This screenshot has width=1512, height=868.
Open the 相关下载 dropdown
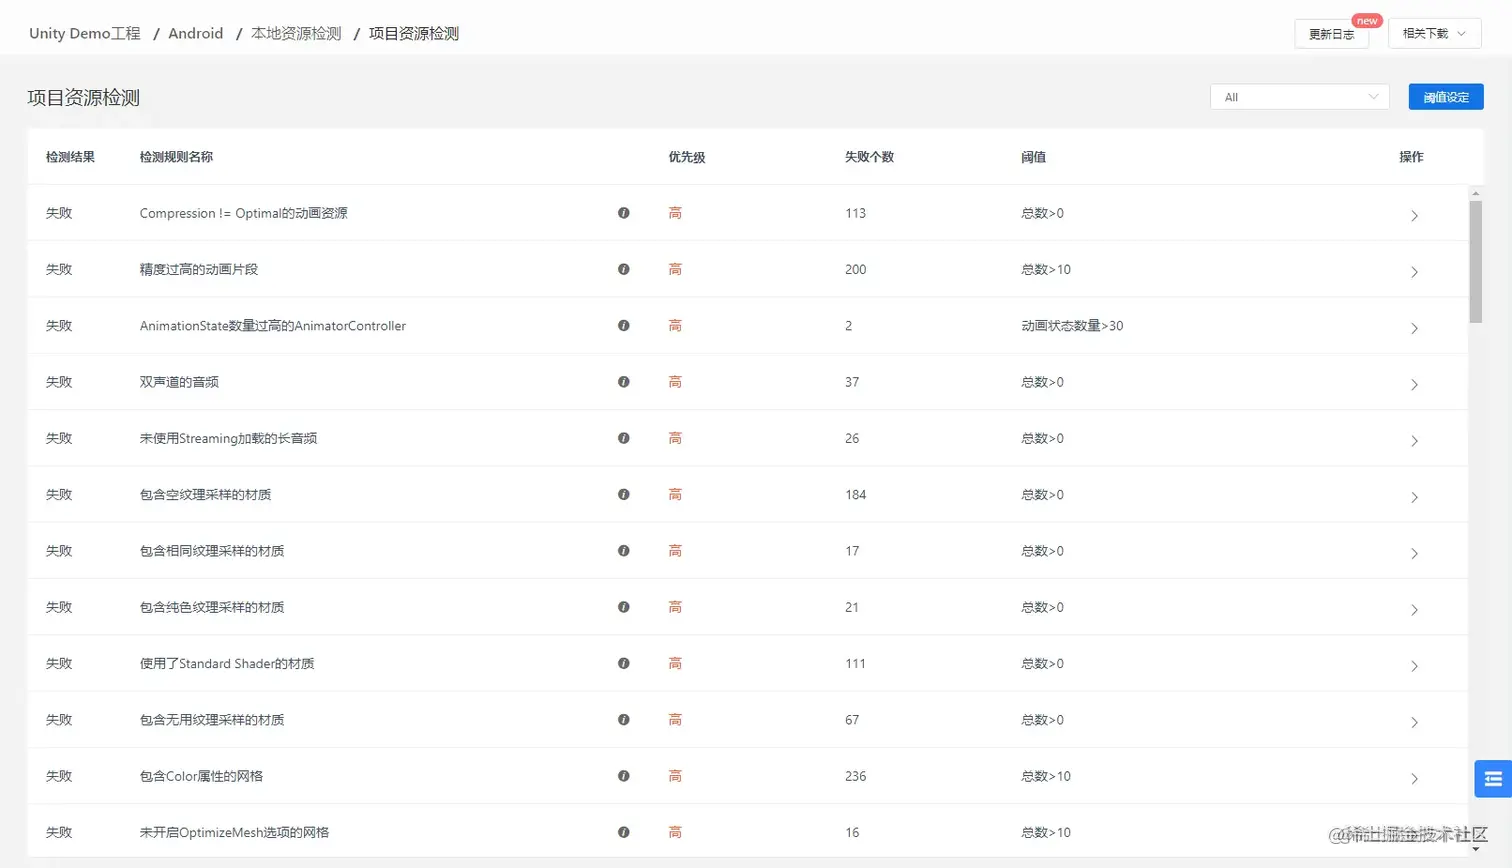coord(1434,32)
